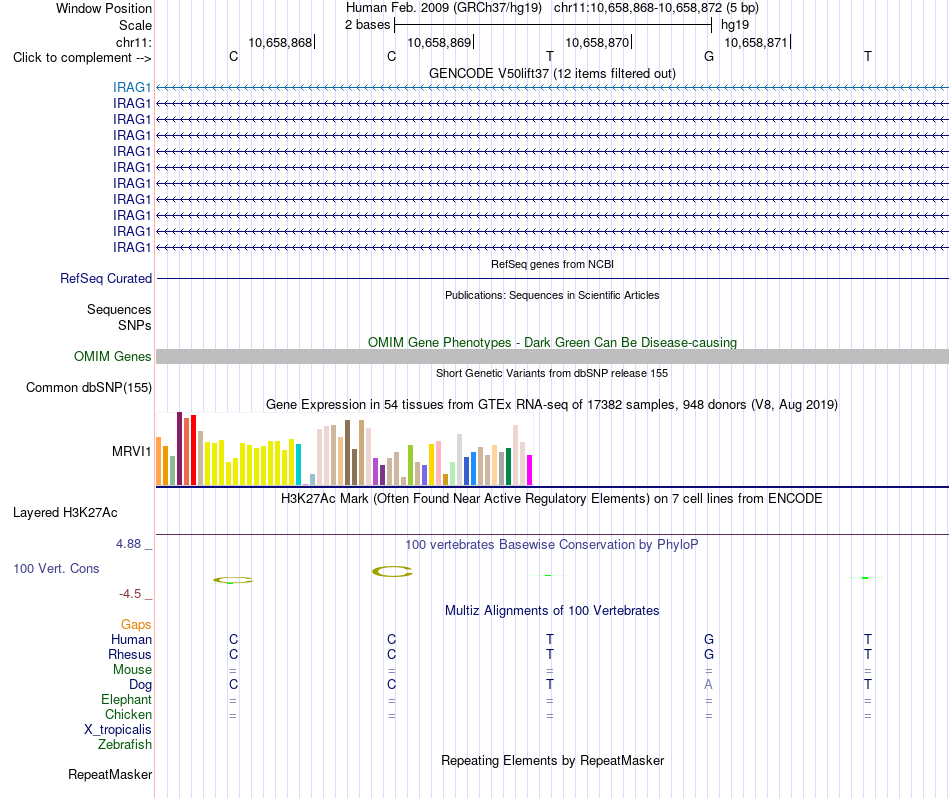Image resolution: width=950 pixels, height=798 pixels.
Task: Click the hg19 scale label
Action: (x=735, y=25)
